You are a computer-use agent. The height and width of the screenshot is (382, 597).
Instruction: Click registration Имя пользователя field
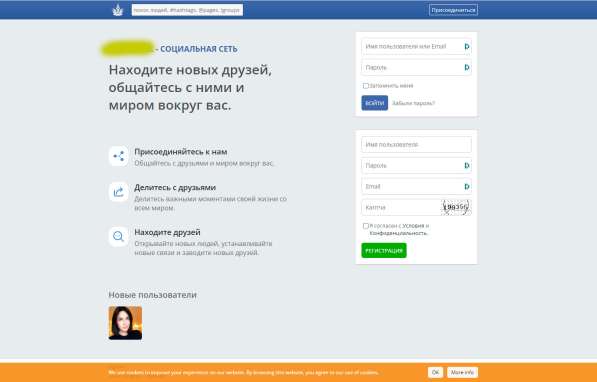(416, 144)
